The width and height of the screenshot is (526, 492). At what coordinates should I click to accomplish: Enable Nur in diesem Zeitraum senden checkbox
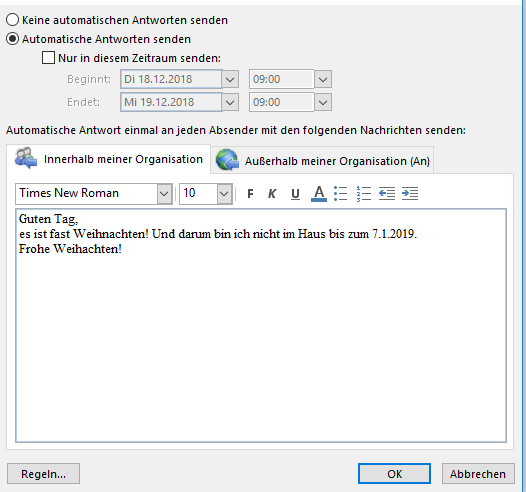click(48, 58)
